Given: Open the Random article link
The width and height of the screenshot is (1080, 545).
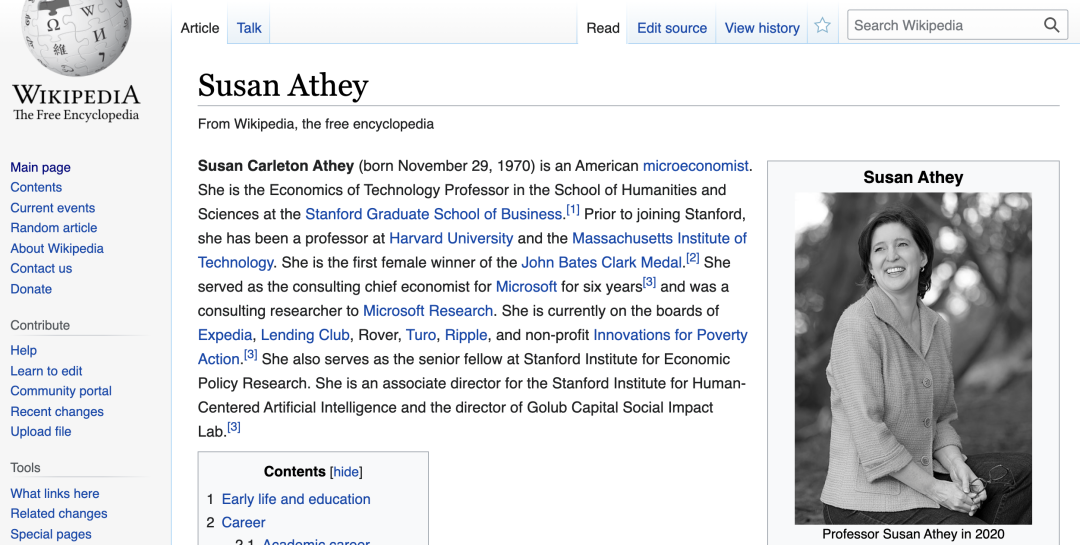Looking at the screenshot, I should [x=54, y=228].
